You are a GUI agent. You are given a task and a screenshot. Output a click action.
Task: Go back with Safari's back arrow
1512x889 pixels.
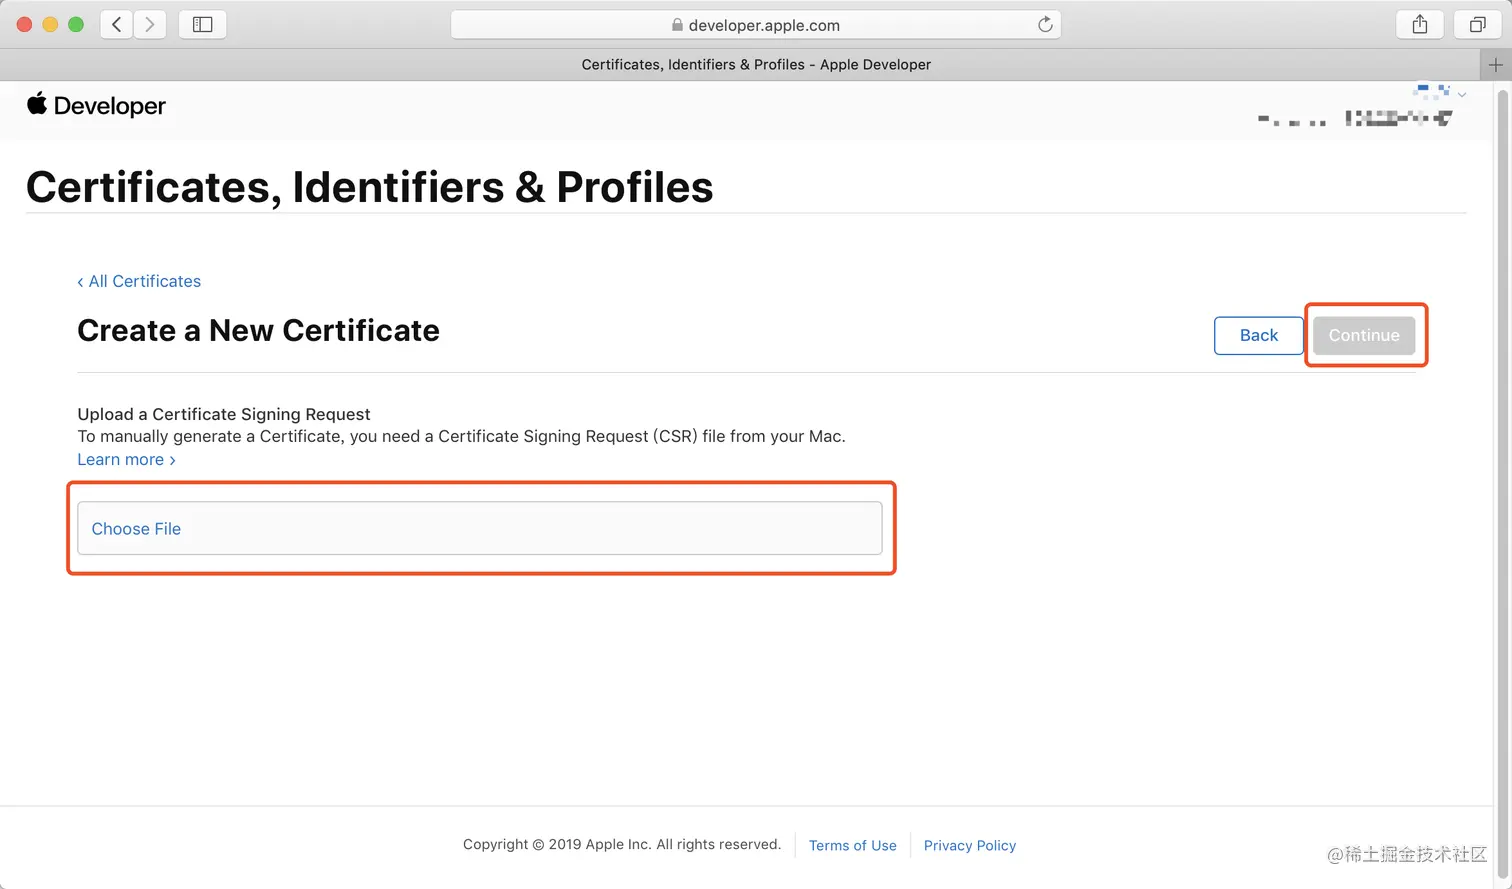click(x=117, y=24)
